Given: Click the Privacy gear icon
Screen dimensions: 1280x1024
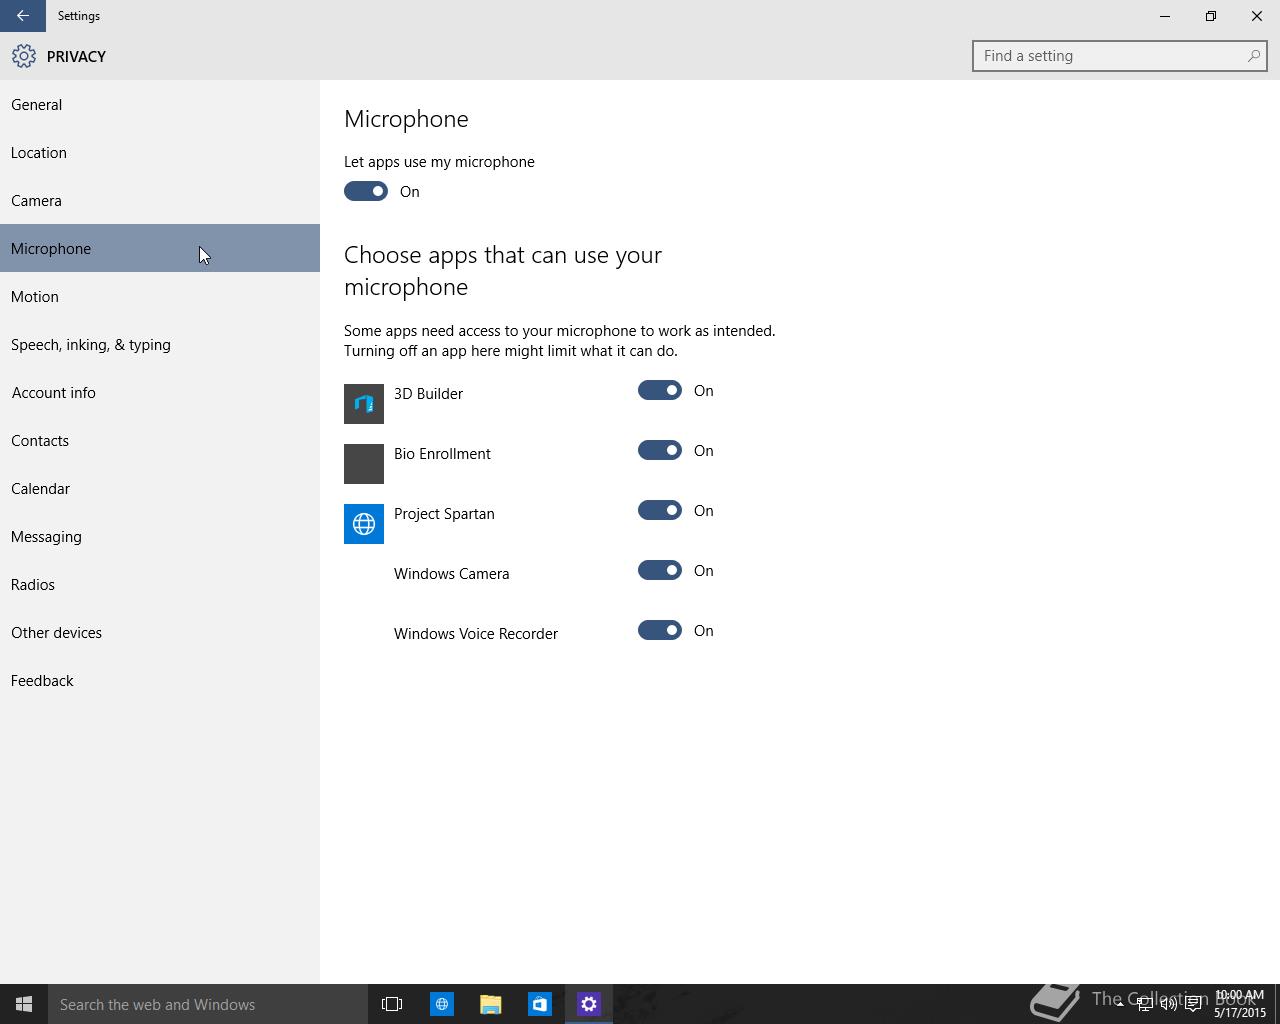Looking at the screenshot, I should tap(24, 56).
